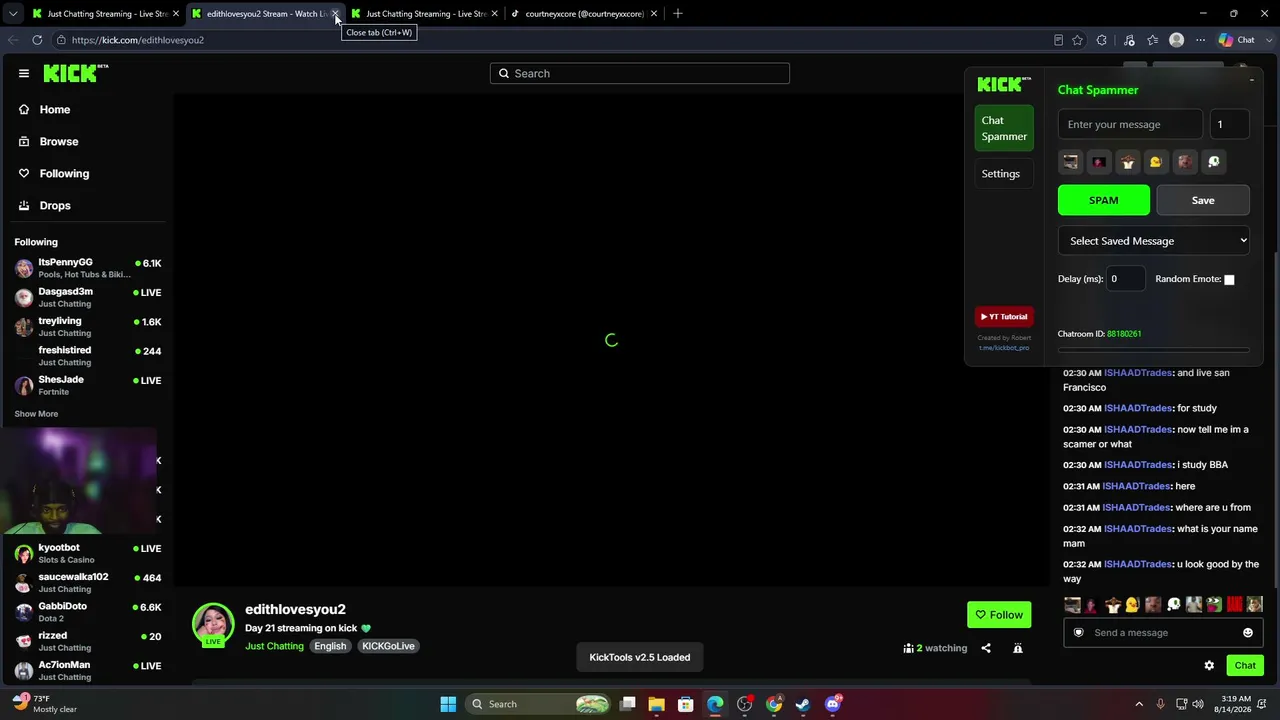Image resolution: width=1280 pixels, height=720 pixels.
Task: Bookmark this page with star icon
Action: pyautogui.click(x=1077, y=40)
